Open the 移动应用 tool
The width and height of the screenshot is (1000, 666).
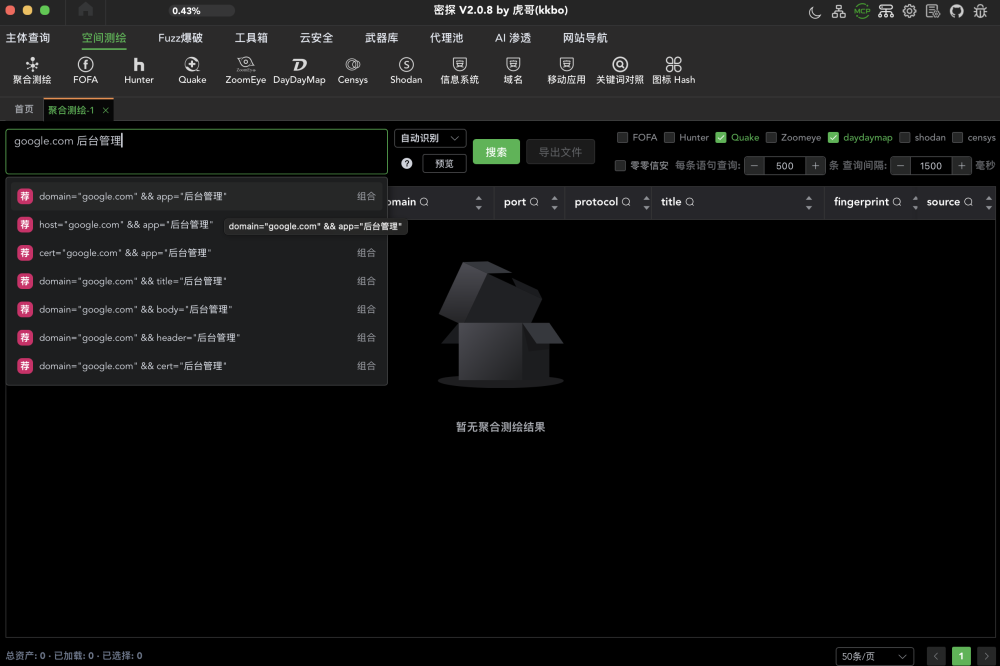click(566, 71)
